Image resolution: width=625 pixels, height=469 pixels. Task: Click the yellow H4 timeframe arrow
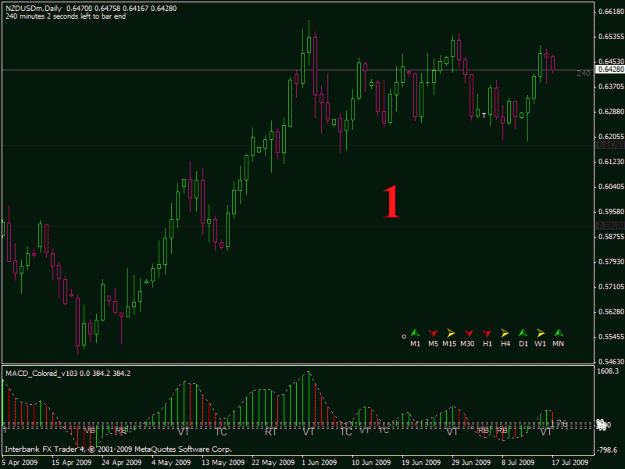(x=505, y=333)
